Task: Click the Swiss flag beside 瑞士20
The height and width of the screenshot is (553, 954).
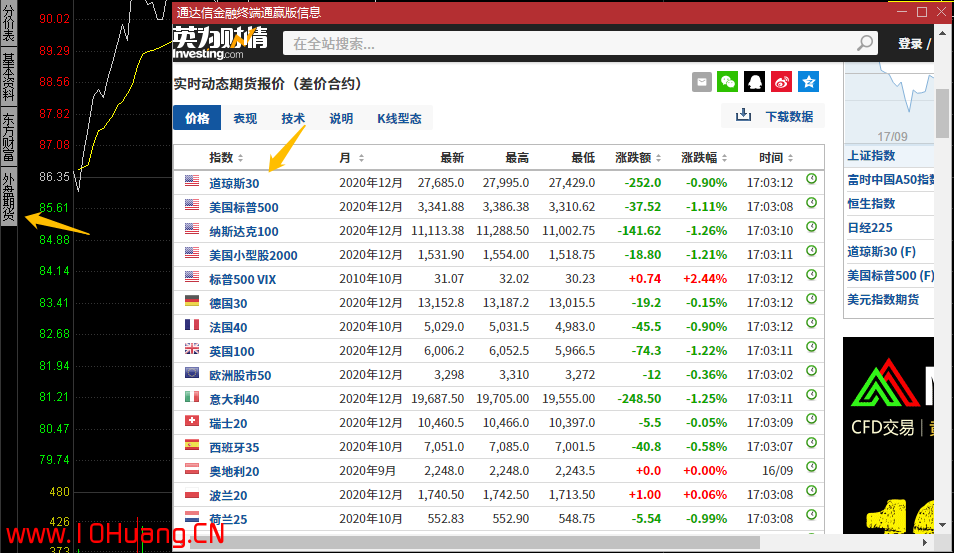Action: [x=192, y=420]
